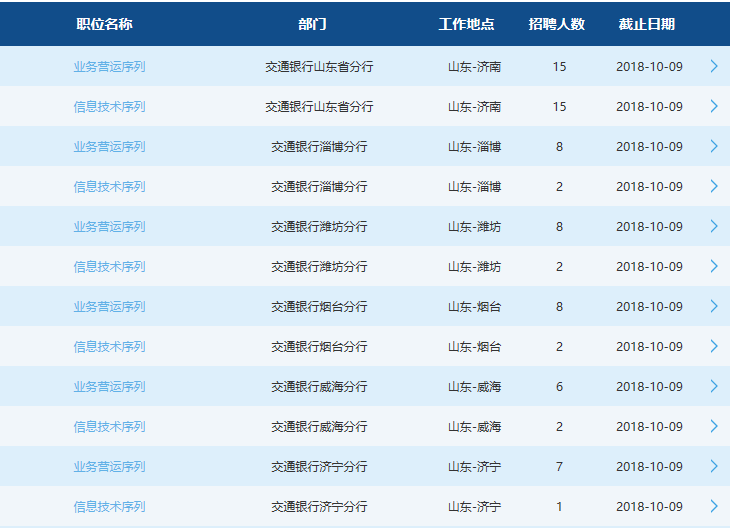The width and height of the screenshot is (731, 528).
Task: Click arrow icon in 威海分行 信息技术序列 row
Action: pos(714,426)
